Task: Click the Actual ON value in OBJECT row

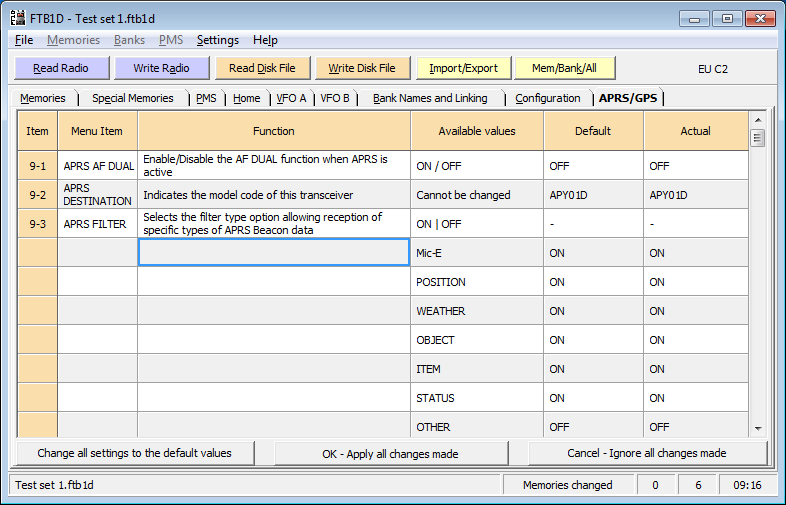Action: point(696,340)
